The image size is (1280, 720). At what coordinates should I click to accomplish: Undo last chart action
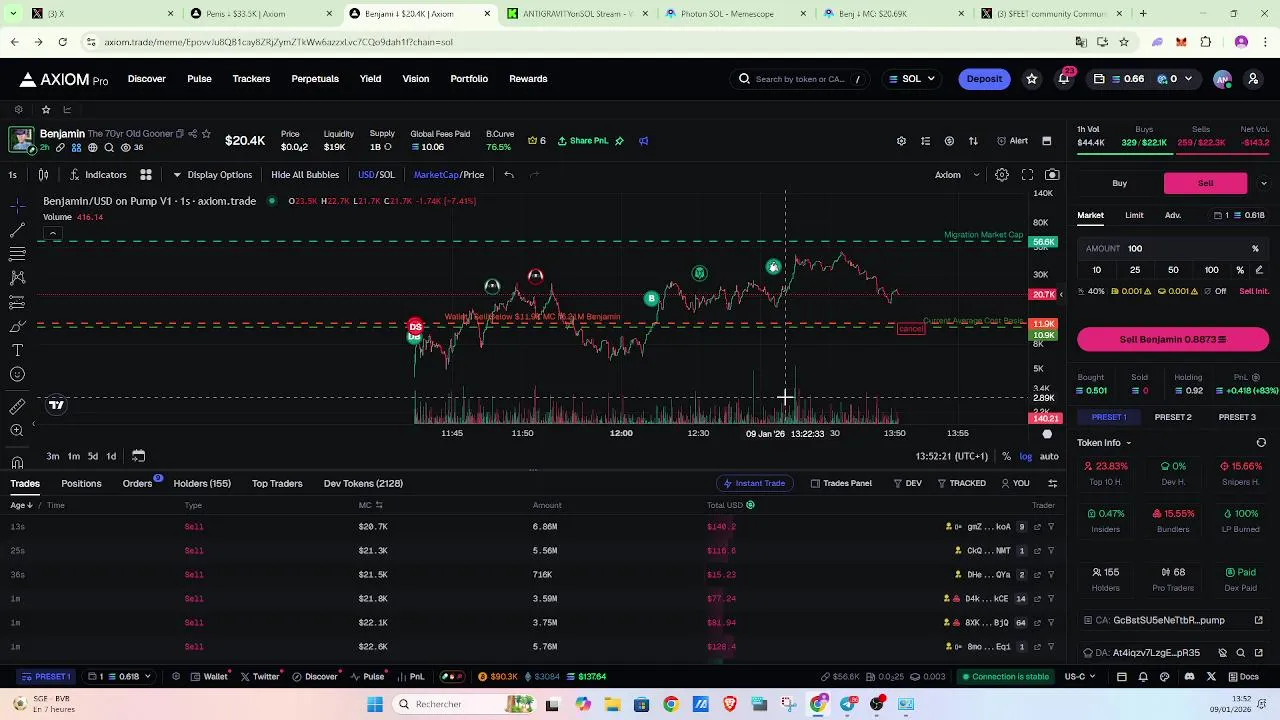(509, 175)
